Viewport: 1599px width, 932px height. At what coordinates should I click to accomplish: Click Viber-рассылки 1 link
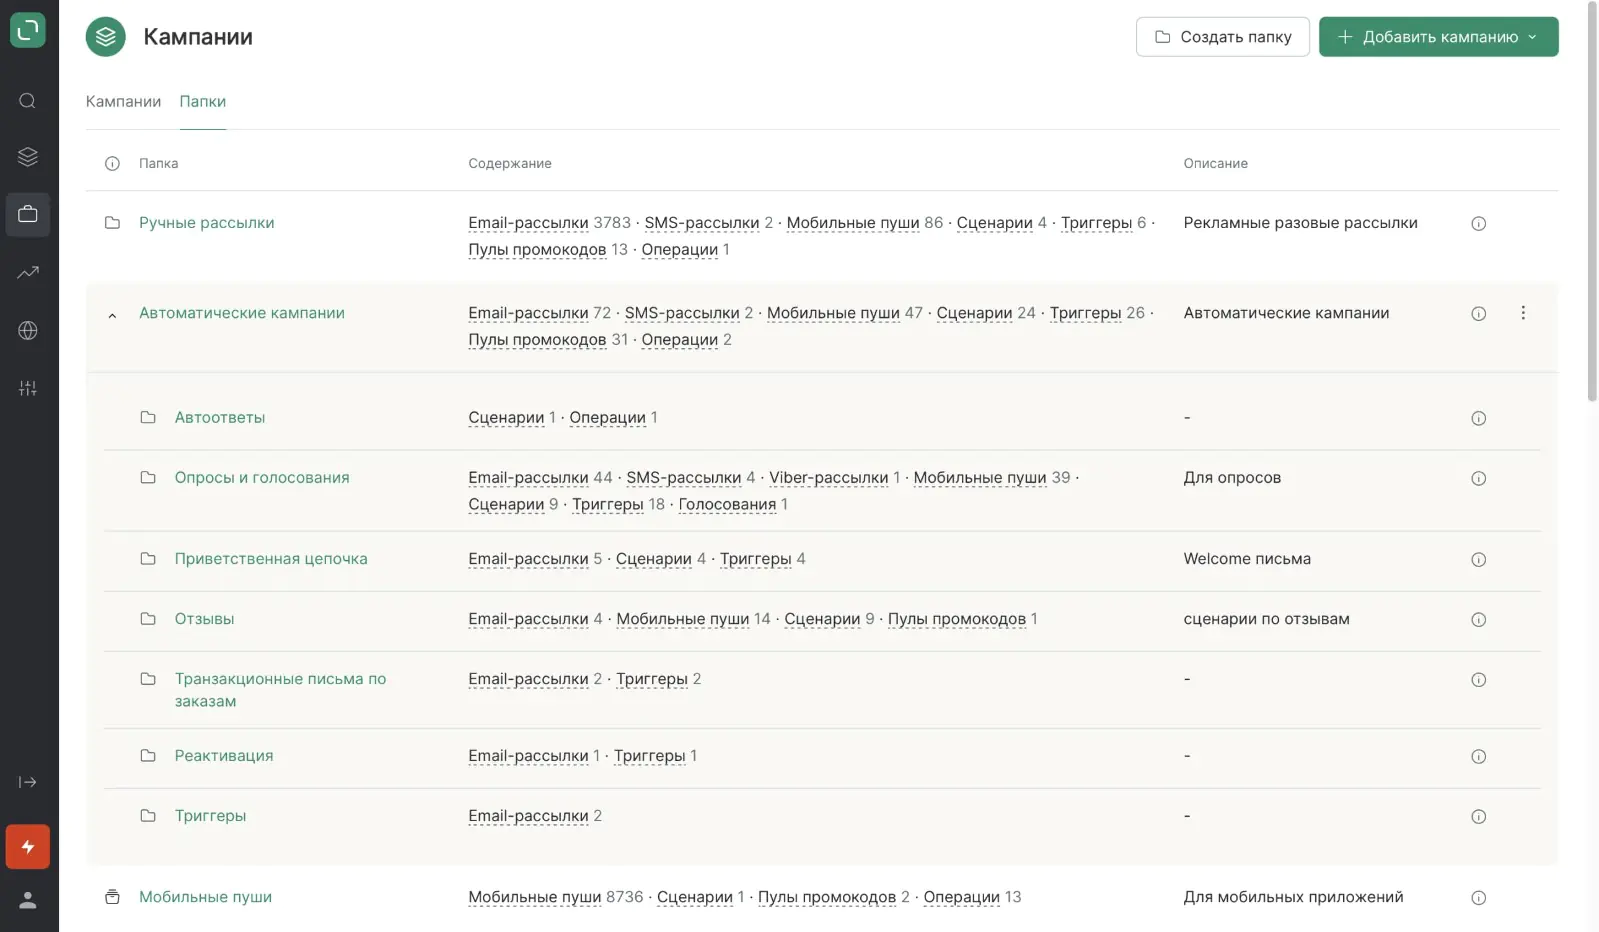click(x=834, y=477)
